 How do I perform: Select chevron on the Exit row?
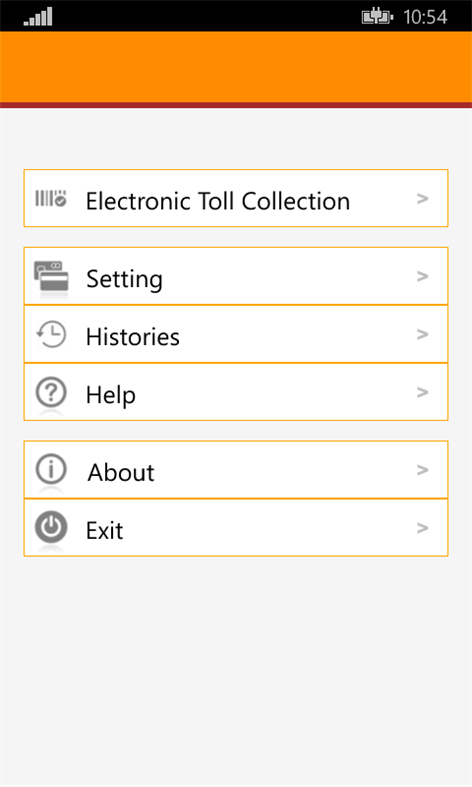pyautogui.click(x=422, y=528)
